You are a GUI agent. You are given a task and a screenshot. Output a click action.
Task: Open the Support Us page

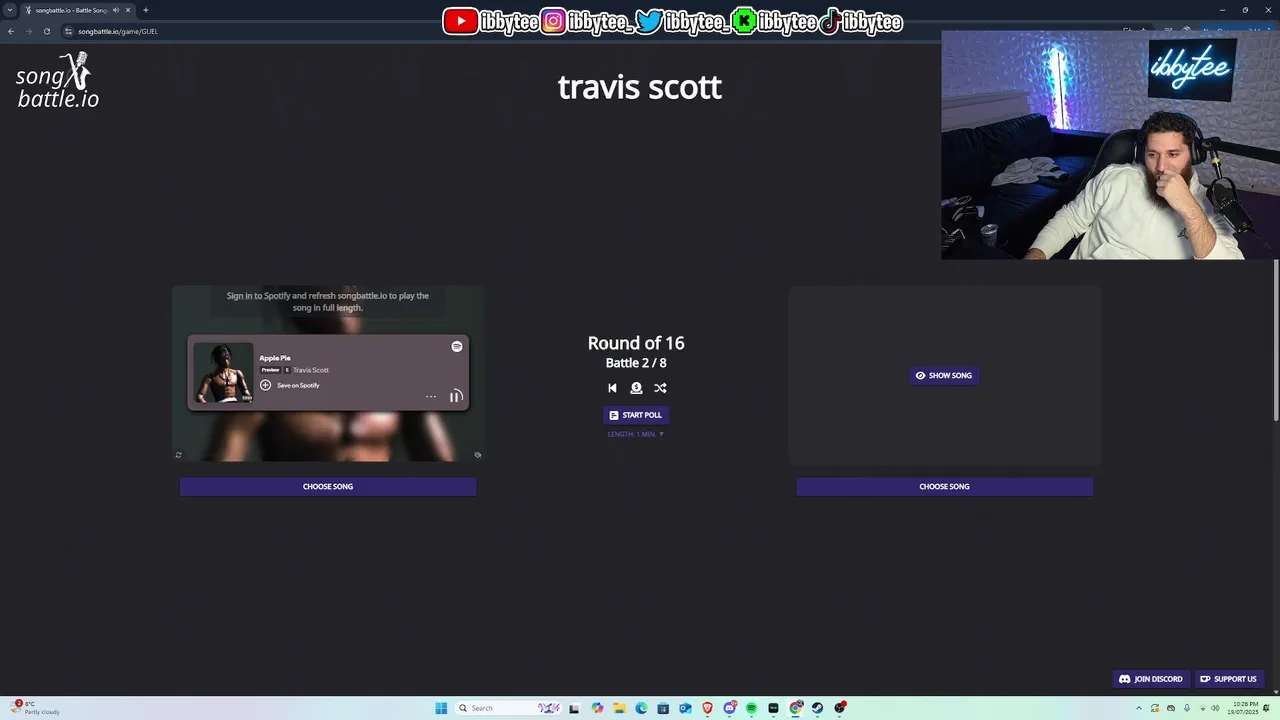1228,679
